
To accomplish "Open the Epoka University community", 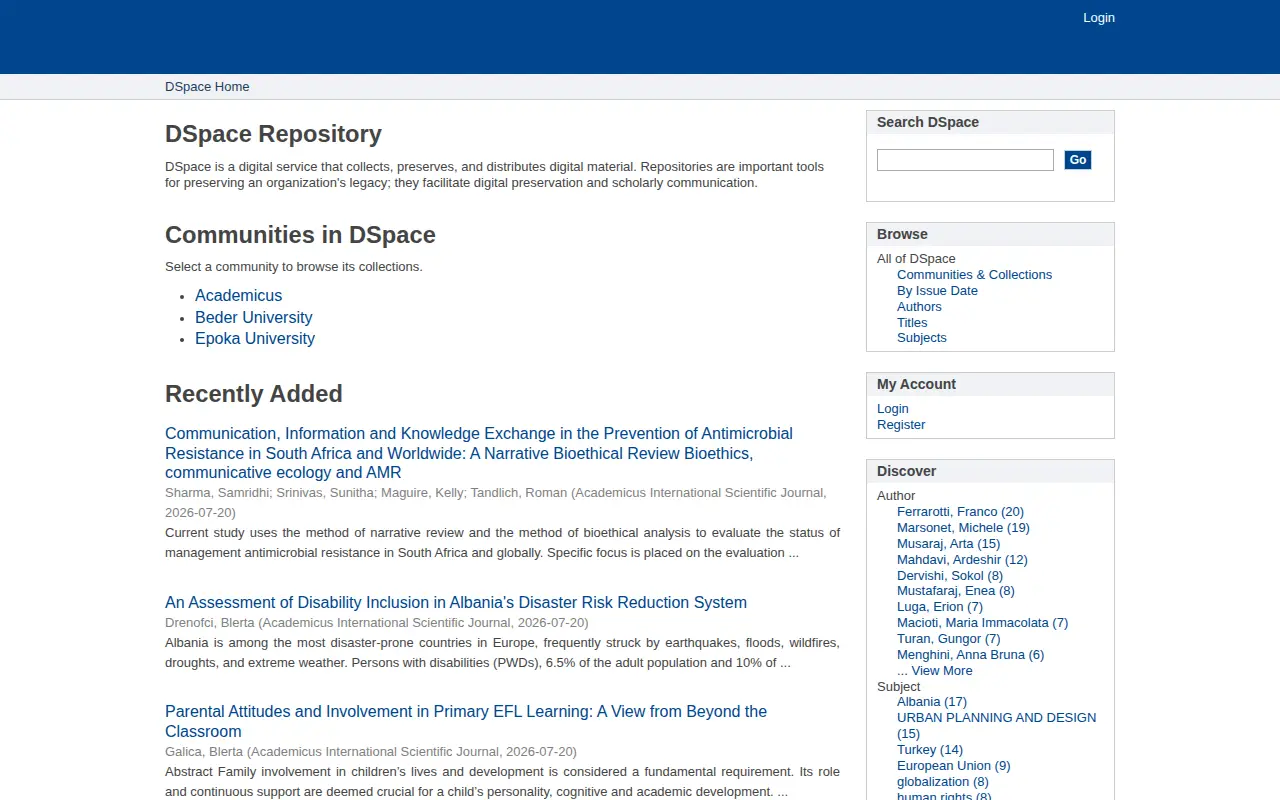I will tap(255, 339).
